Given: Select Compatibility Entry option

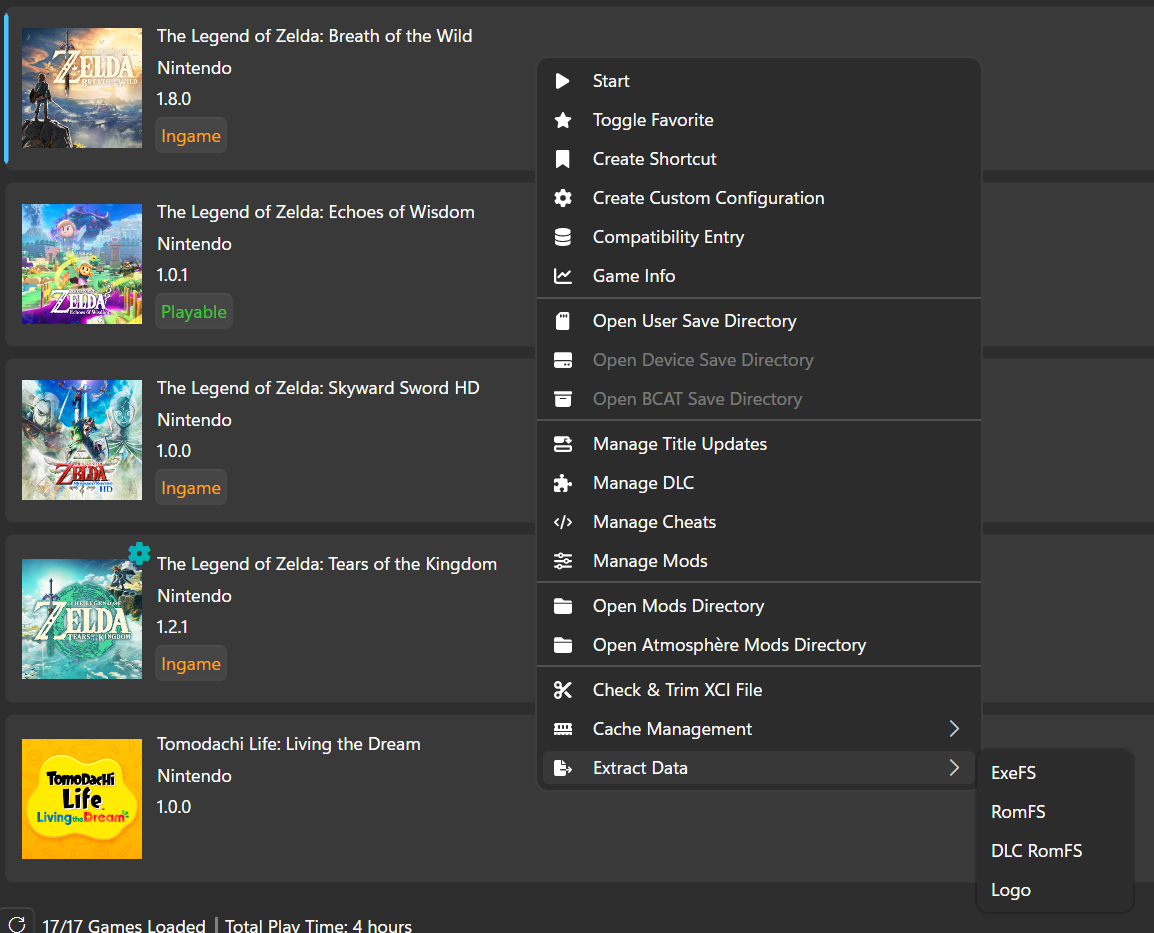Looking at the screenshot, I should (x=759, y=237).
